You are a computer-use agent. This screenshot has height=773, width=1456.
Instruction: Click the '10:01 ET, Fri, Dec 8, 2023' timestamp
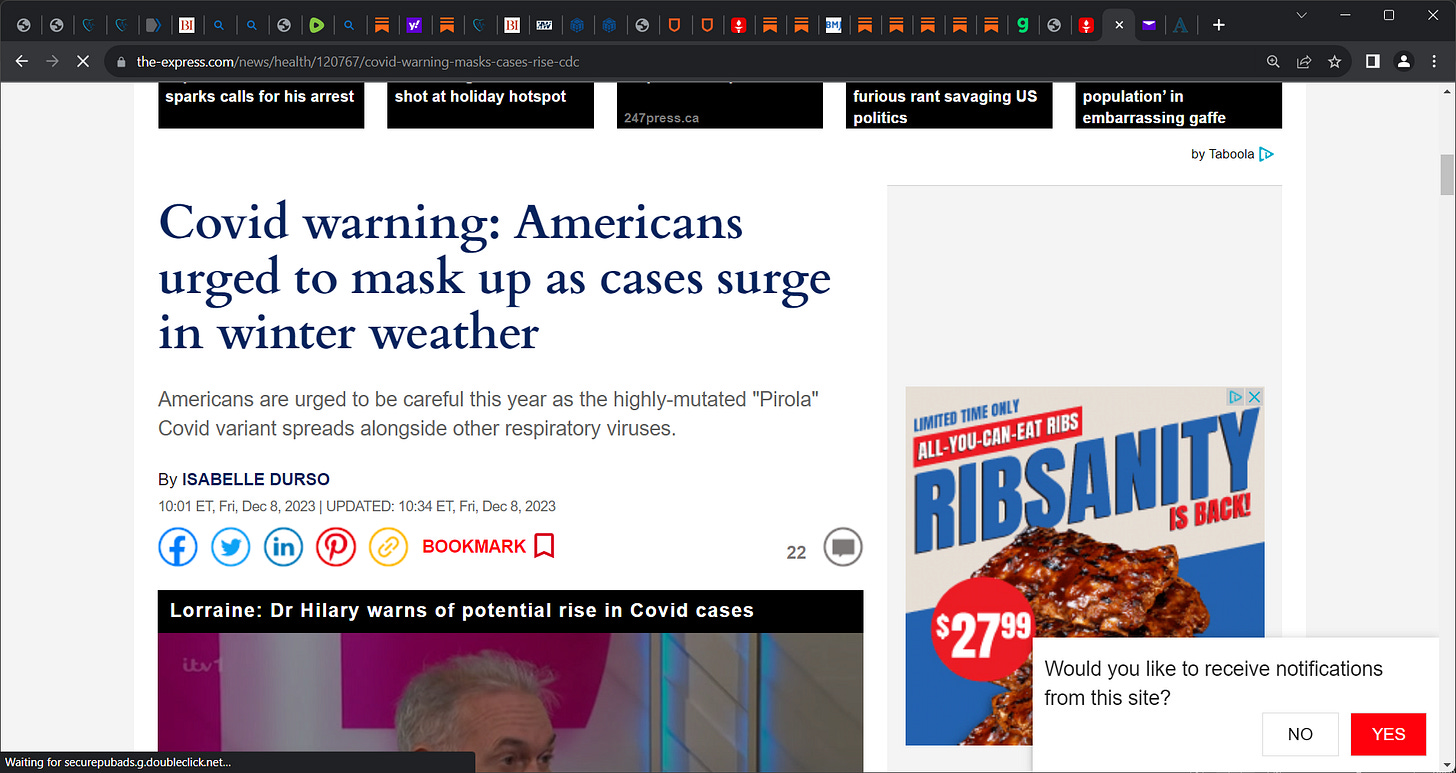[236, 506]
